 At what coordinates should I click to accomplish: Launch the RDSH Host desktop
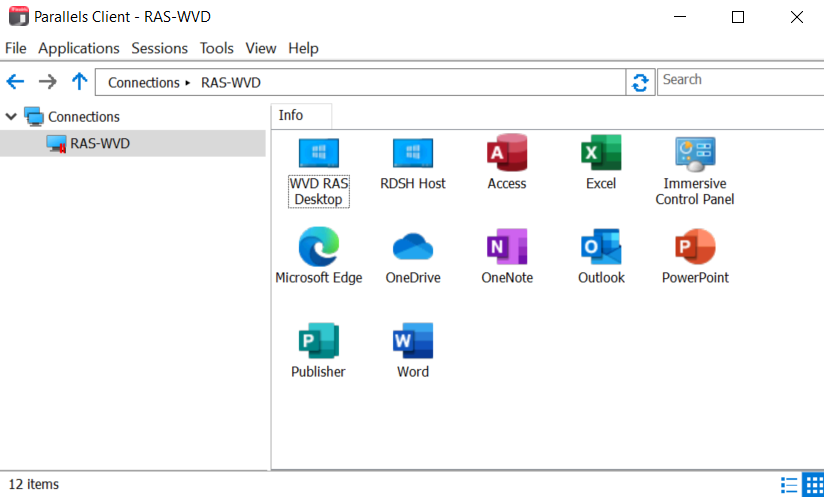click(413, 153)
